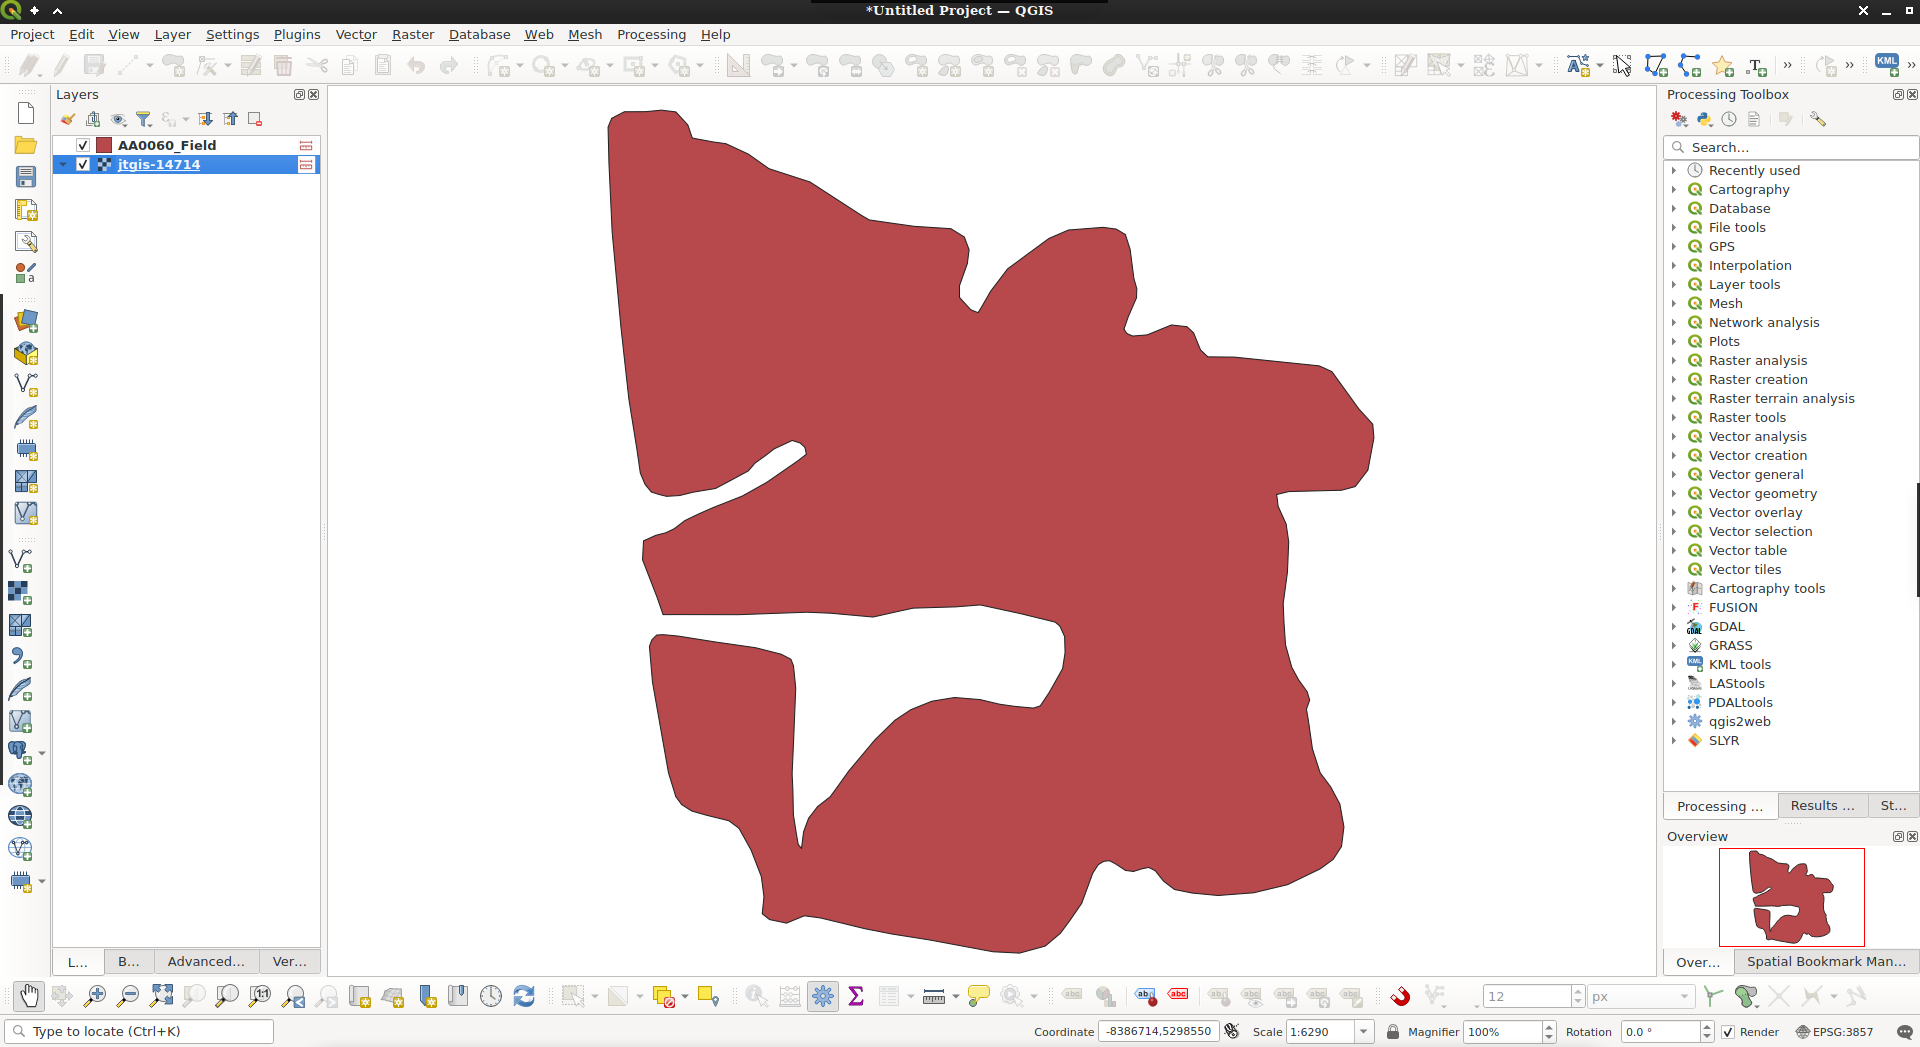Select the Pan Map tool
The image size is (1920, 1047).
pyautogui.click(x=29, y=995)
